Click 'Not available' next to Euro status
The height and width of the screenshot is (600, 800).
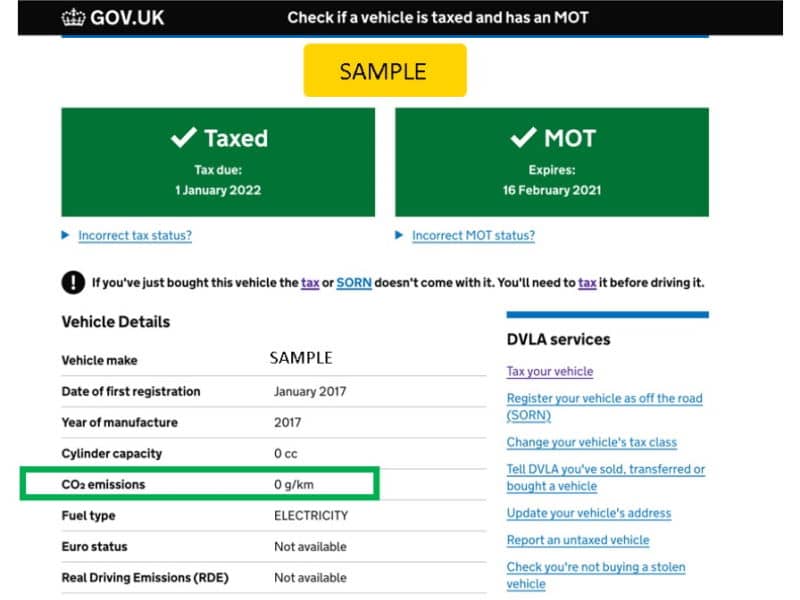coord(310,547)
